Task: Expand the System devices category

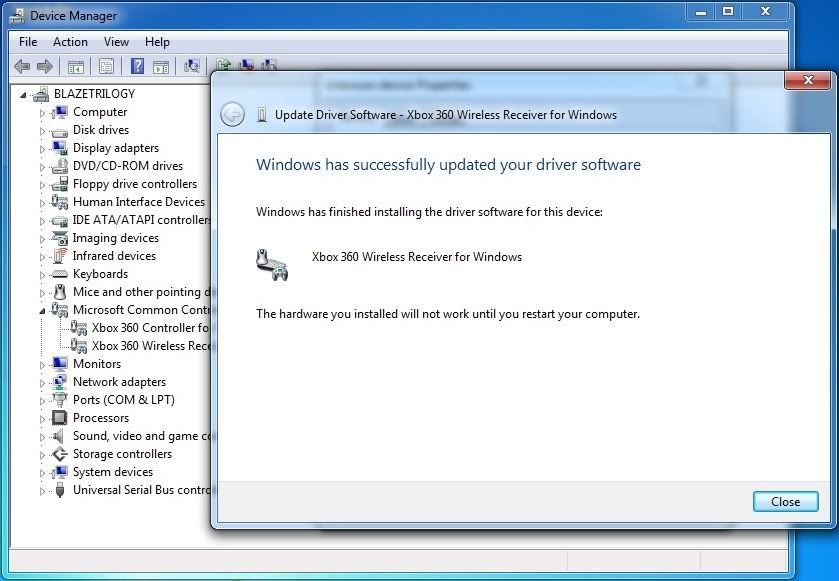Action: tap(42, 473)
